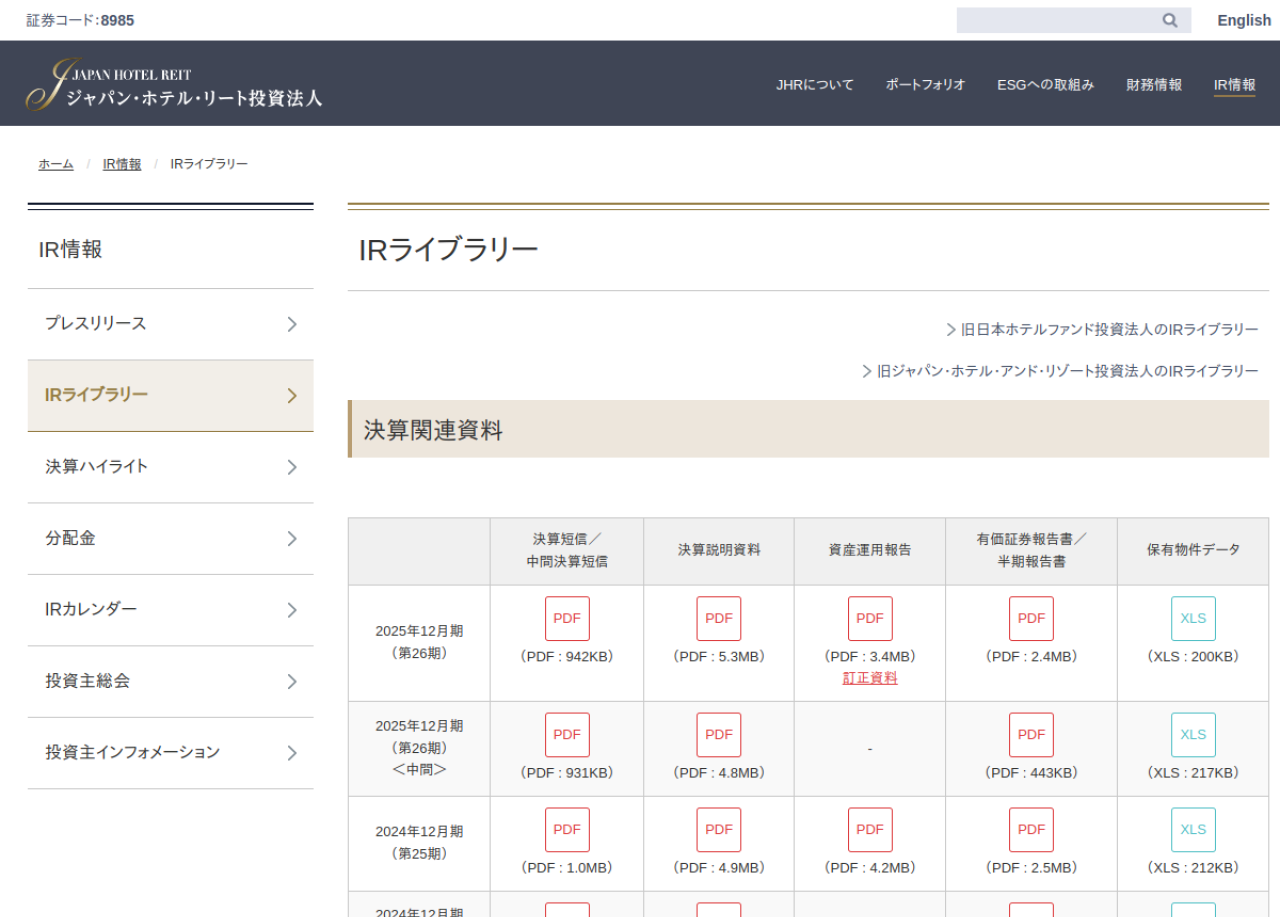This screenshot has height=917, width=1280.
Task: Switch site language to English
Action: [1244, 20]
